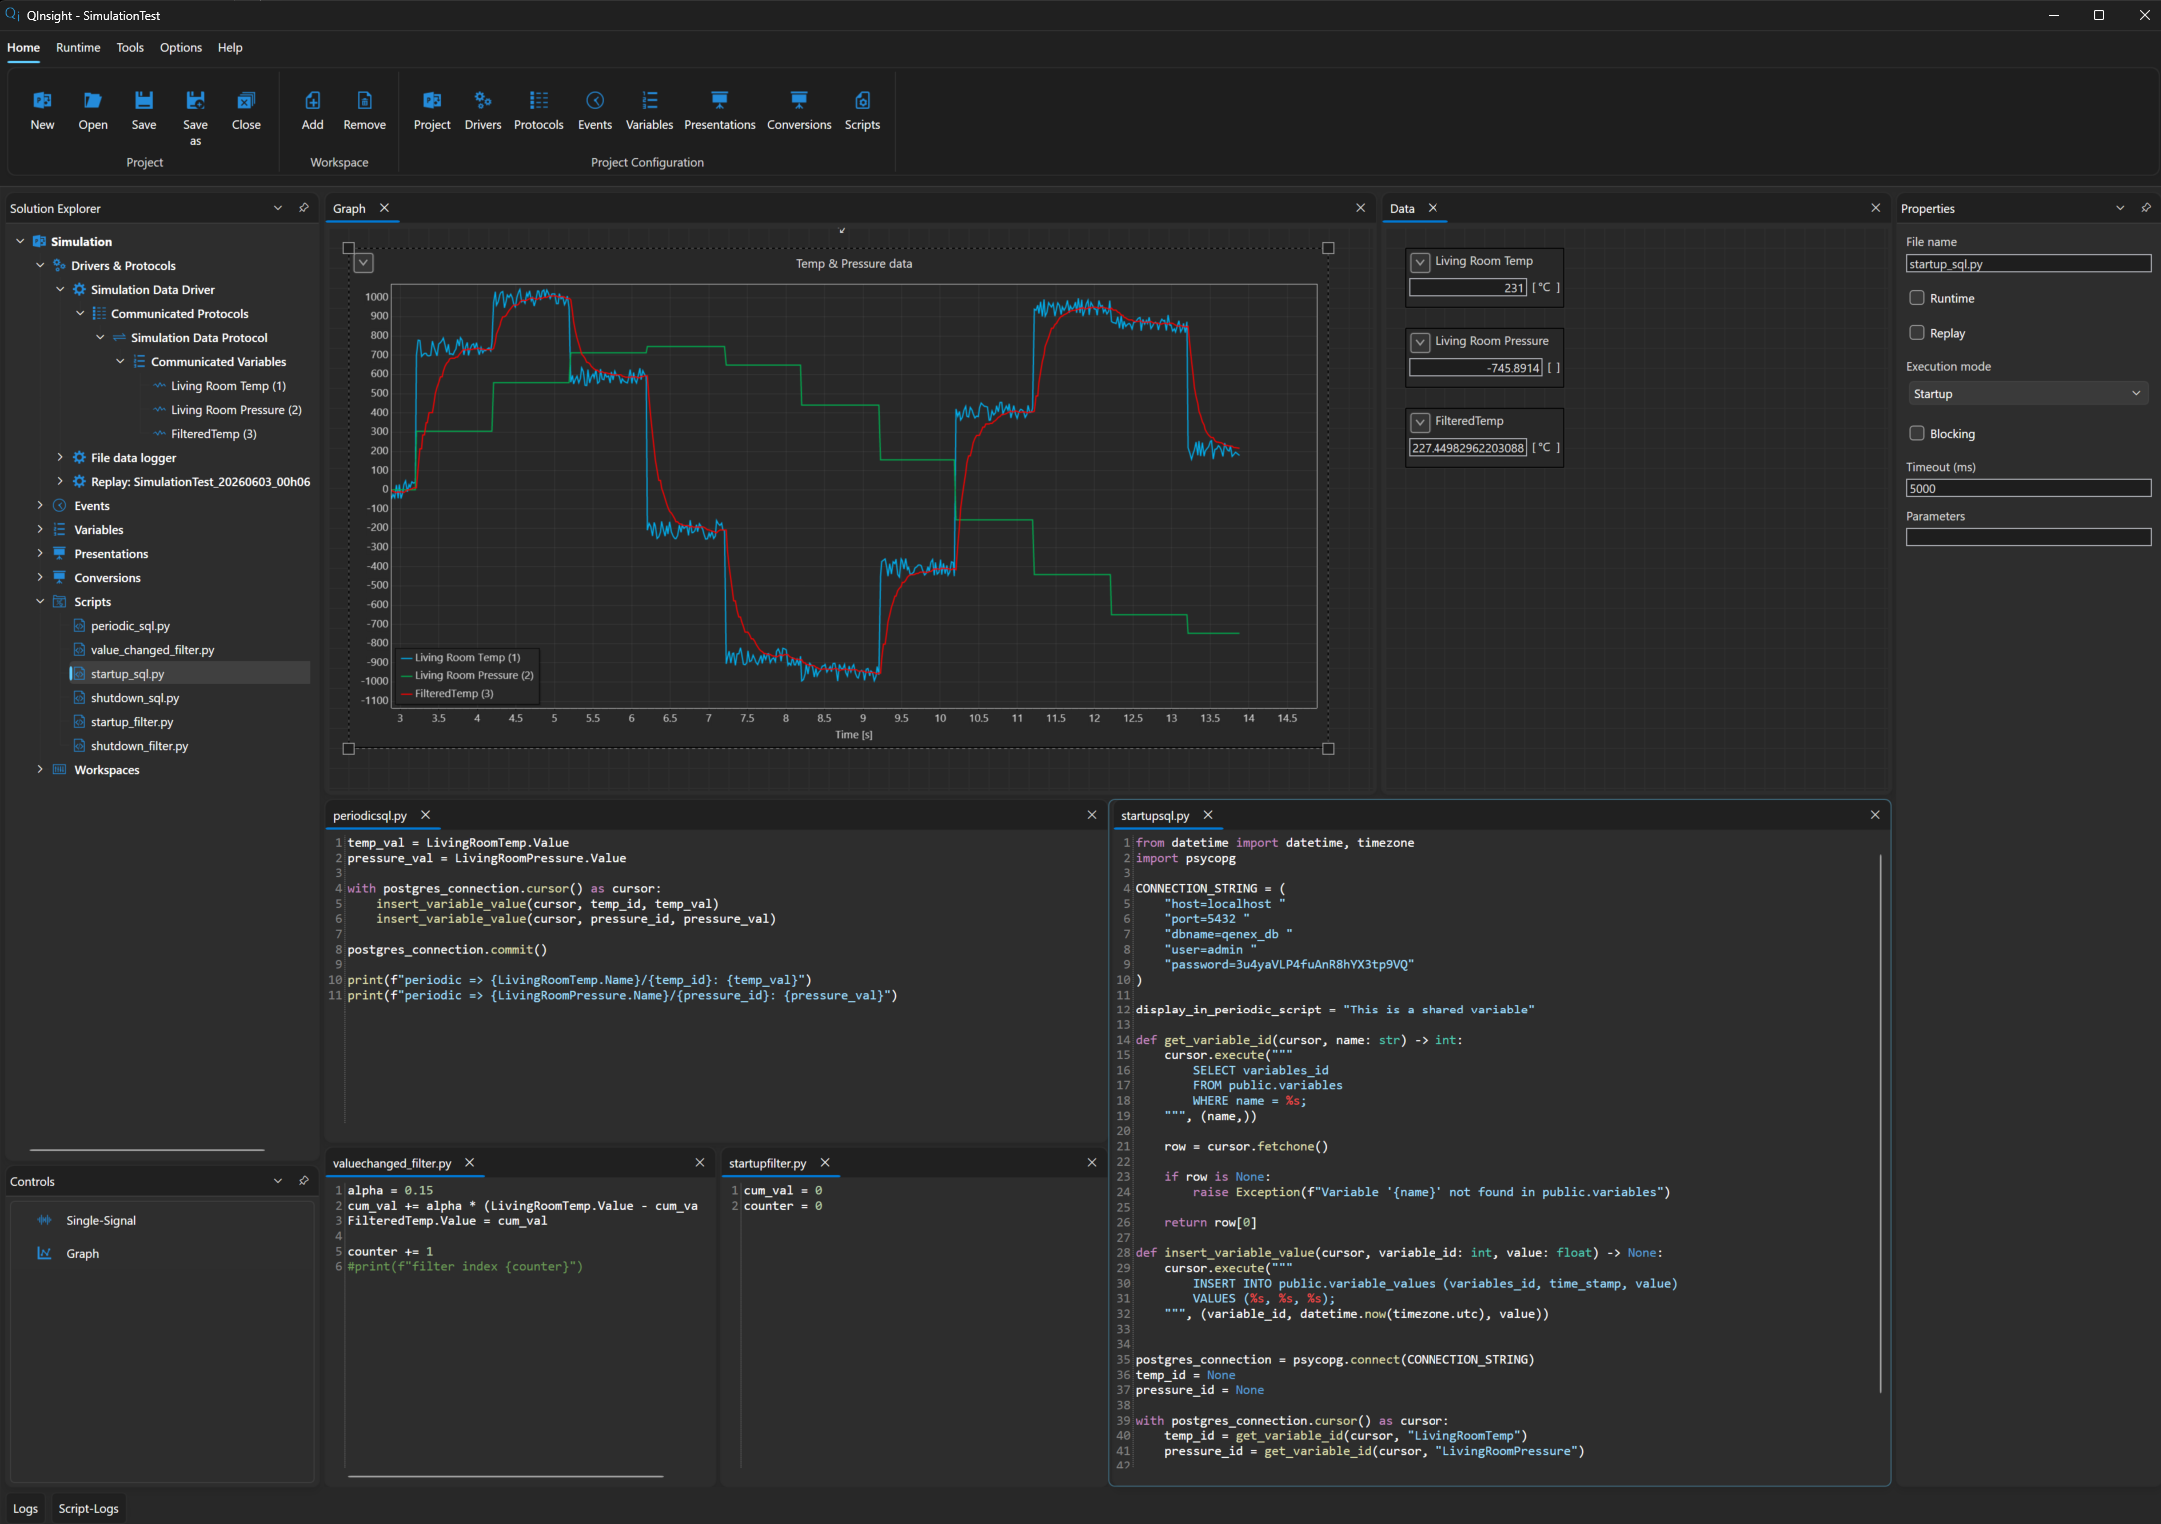The image size is (2161, 1524).
Task: Close the periodicsql.py tab
Action: click(426, 815)
